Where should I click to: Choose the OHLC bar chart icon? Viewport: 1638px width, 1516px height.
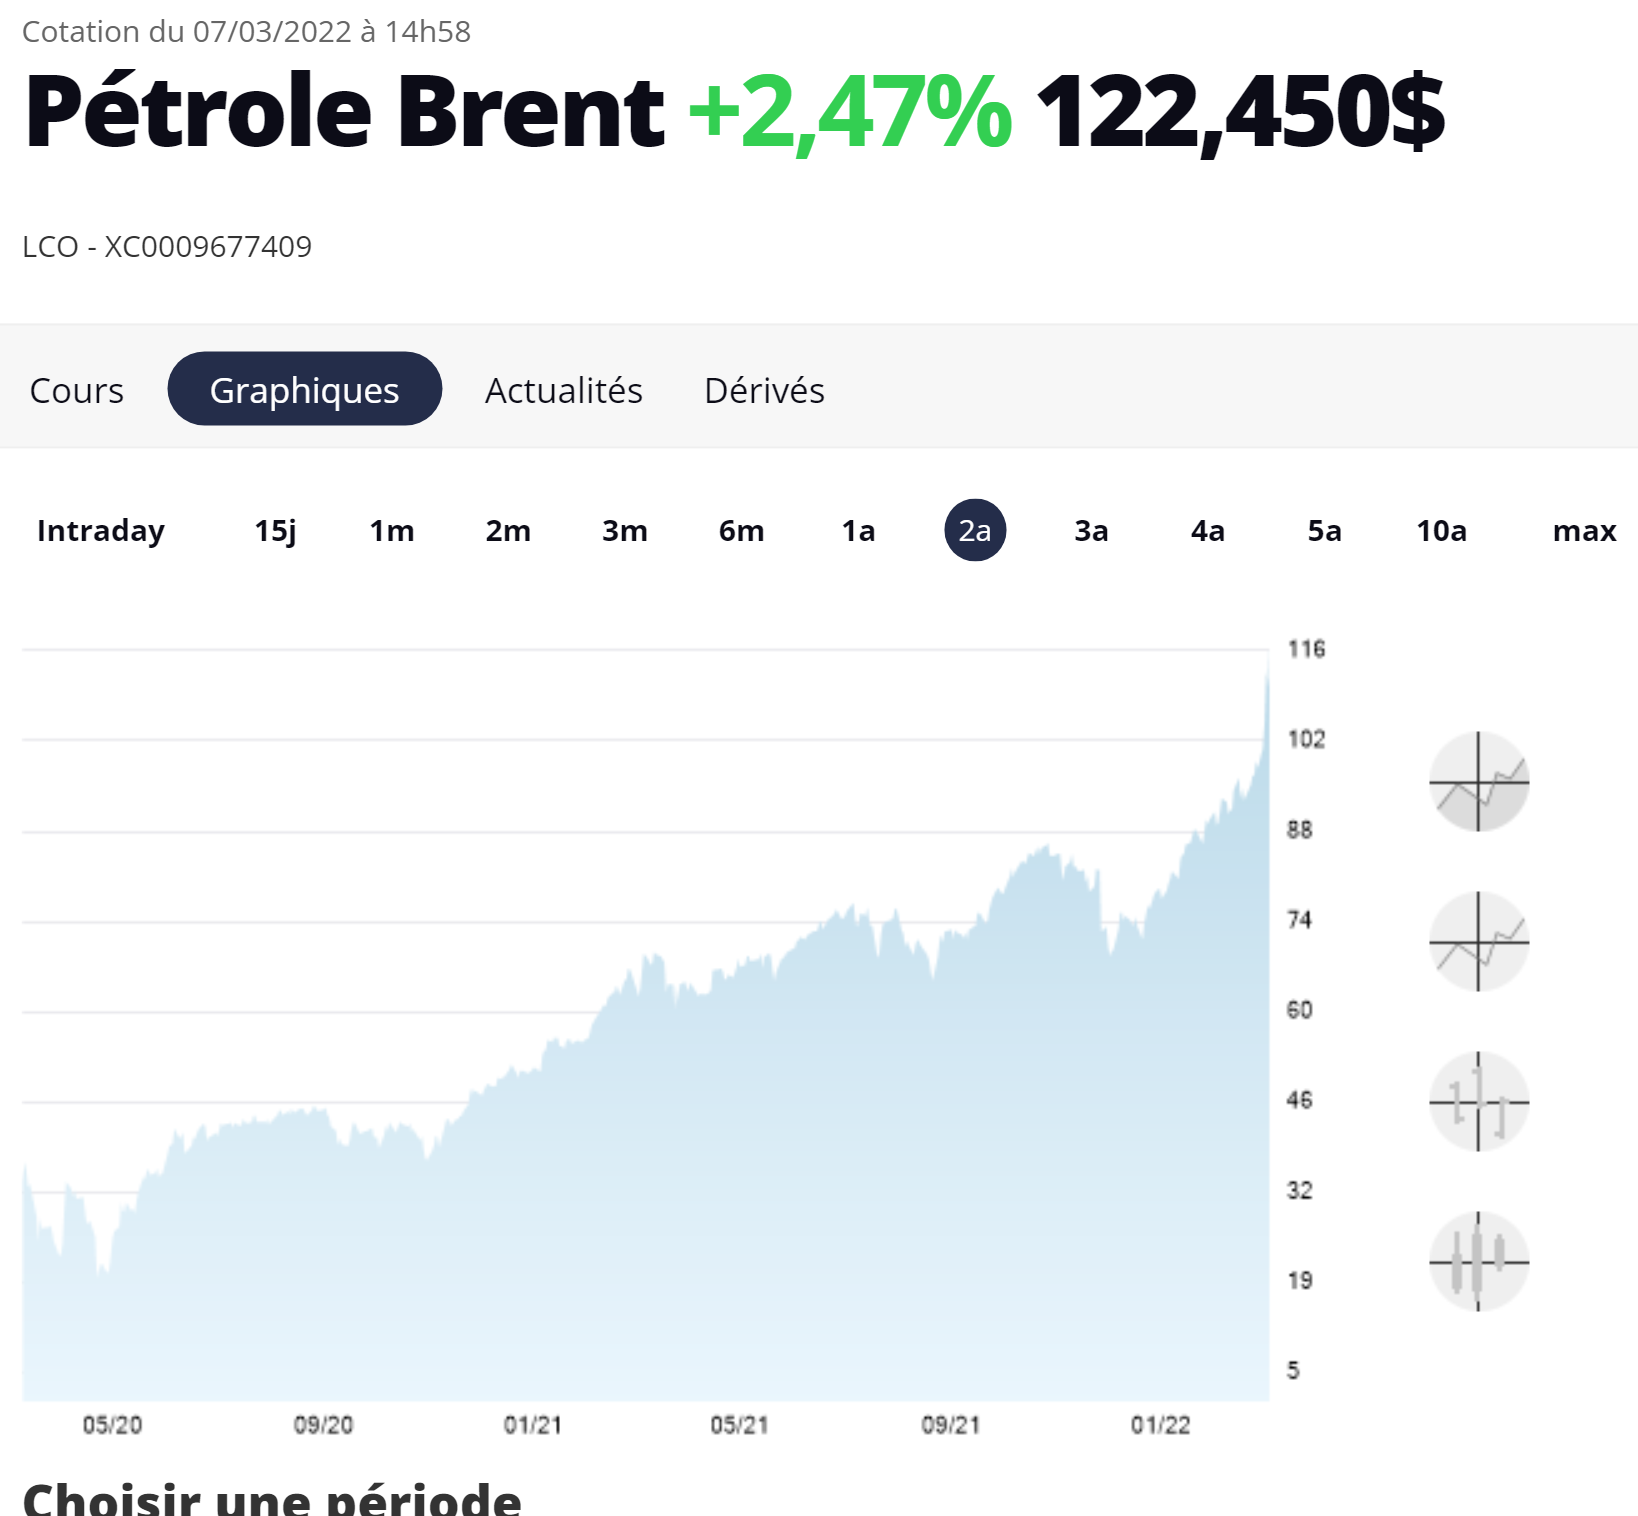1478,1101
